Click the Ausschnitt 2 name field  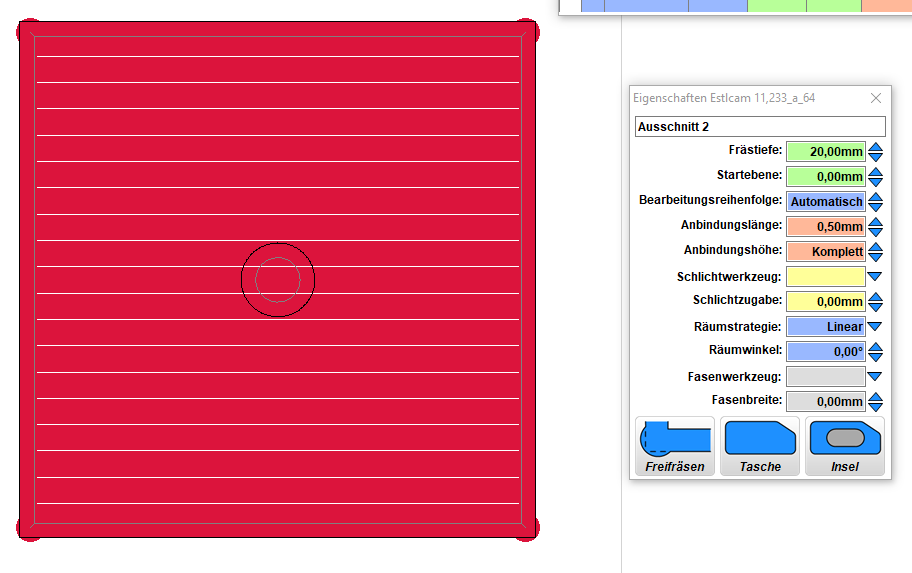point(760,127)
